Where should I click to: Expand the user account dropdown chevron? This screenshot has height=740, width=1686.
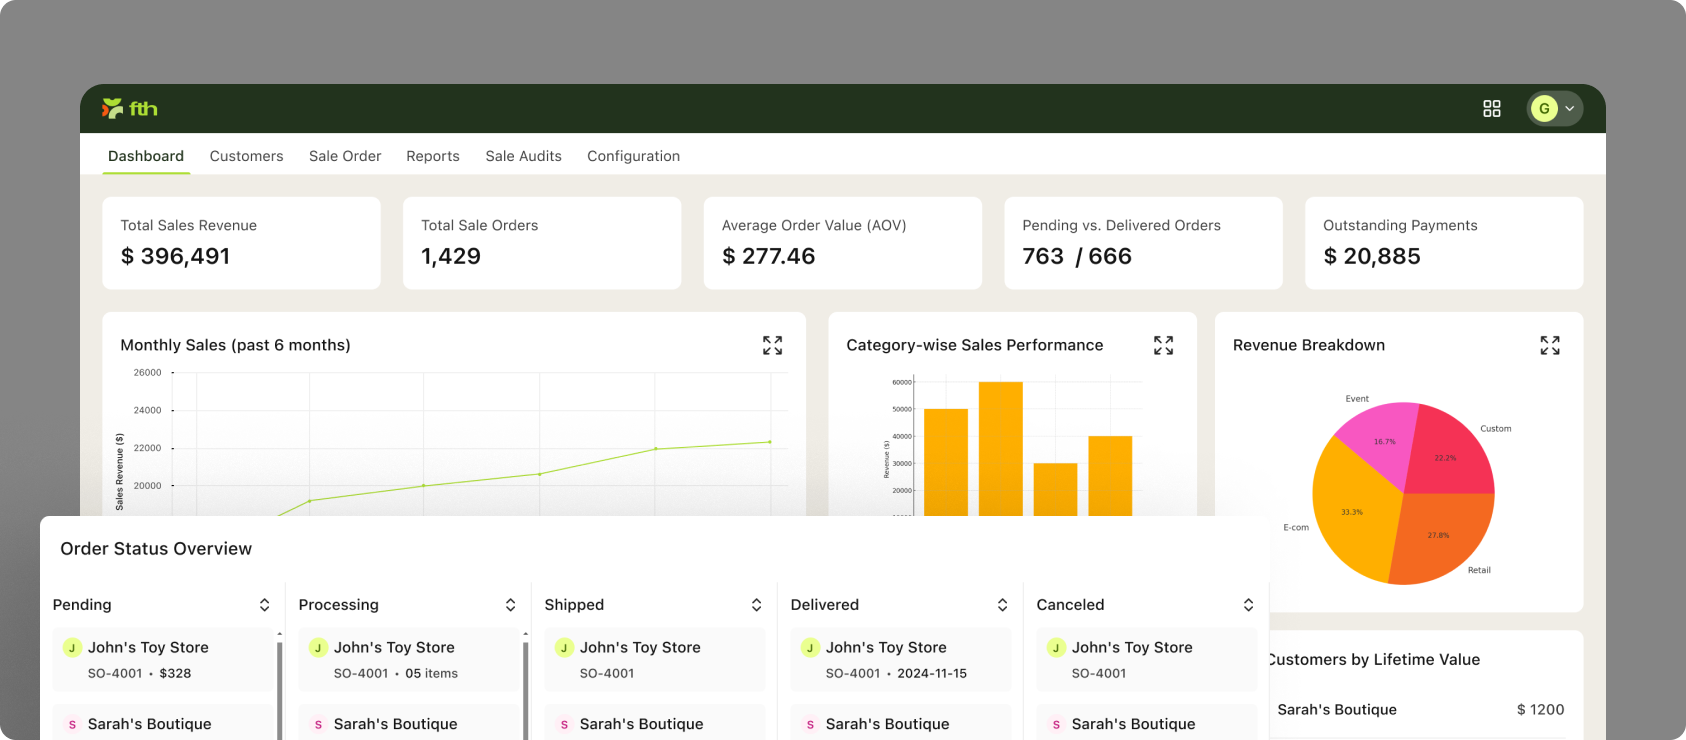(x=1570, y=109)
